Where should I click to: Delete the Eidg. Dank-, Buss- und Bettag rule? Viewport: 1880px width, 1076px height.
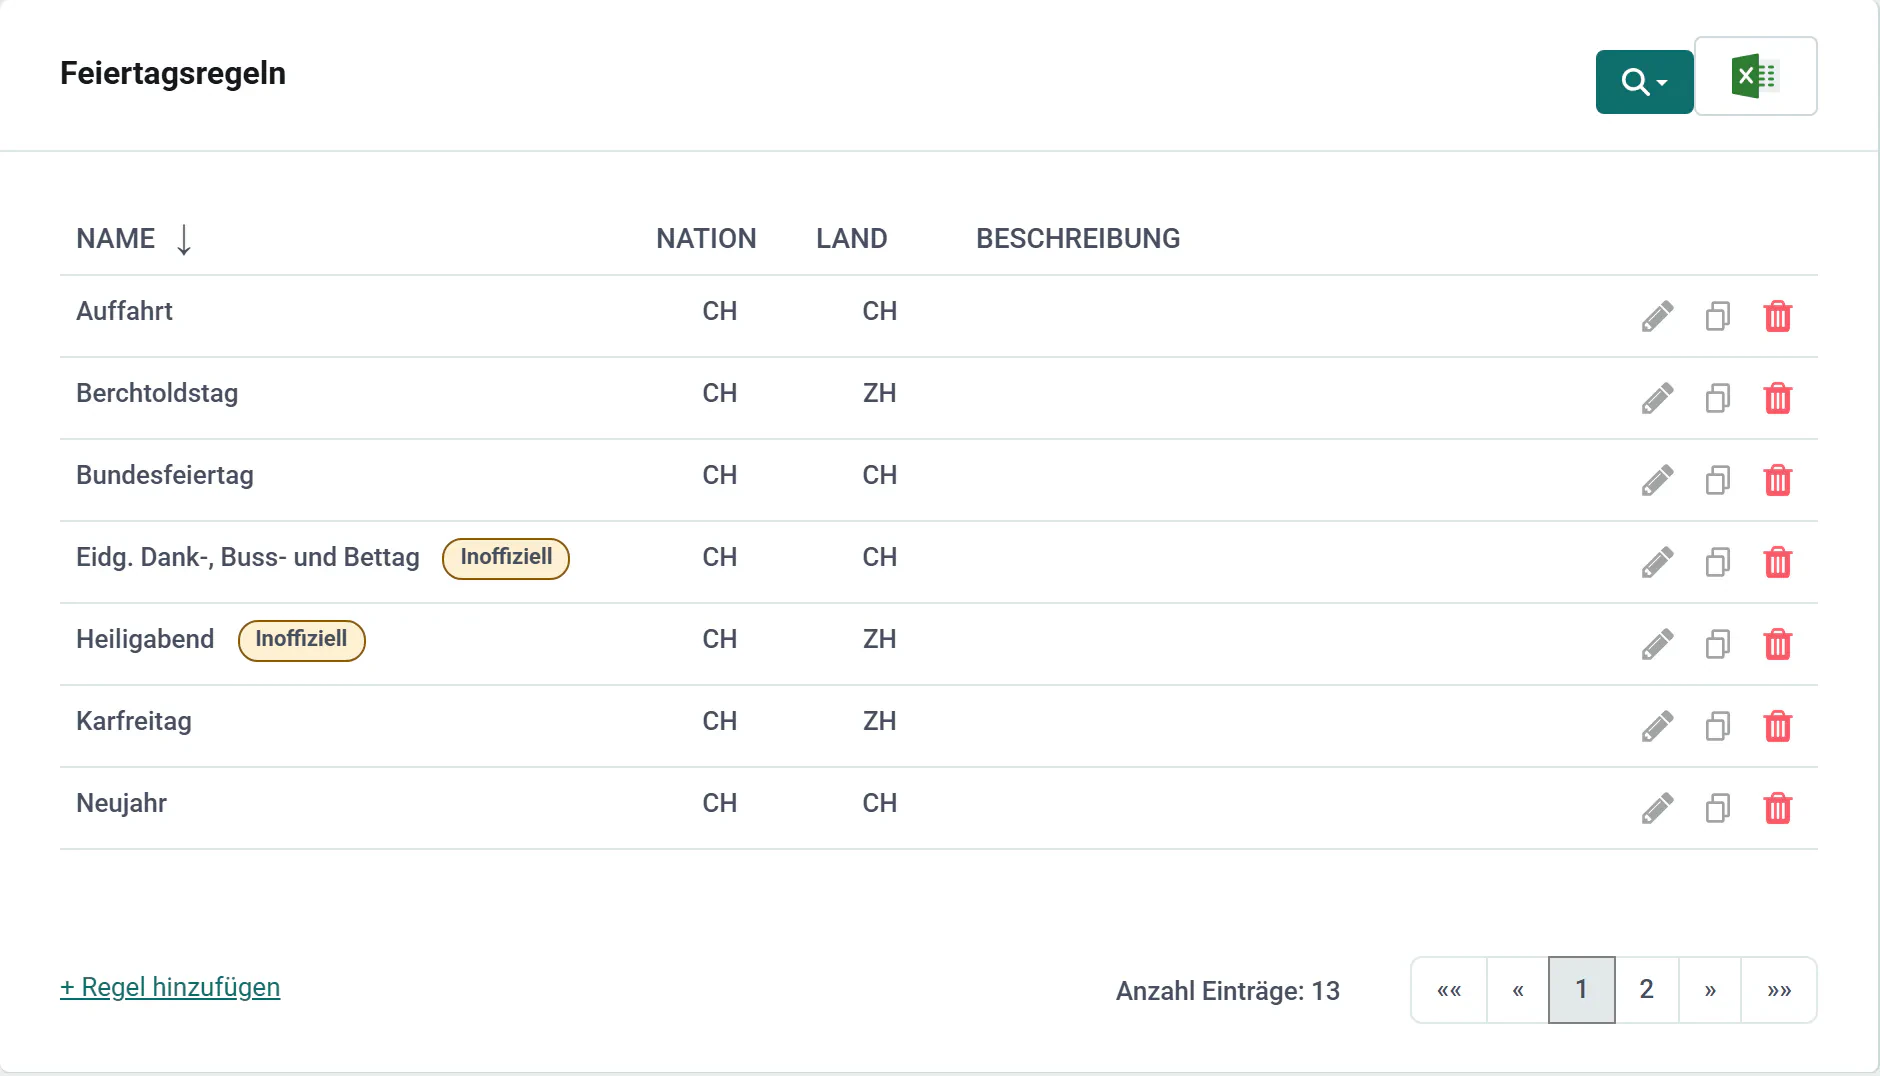pos(1777,562)
